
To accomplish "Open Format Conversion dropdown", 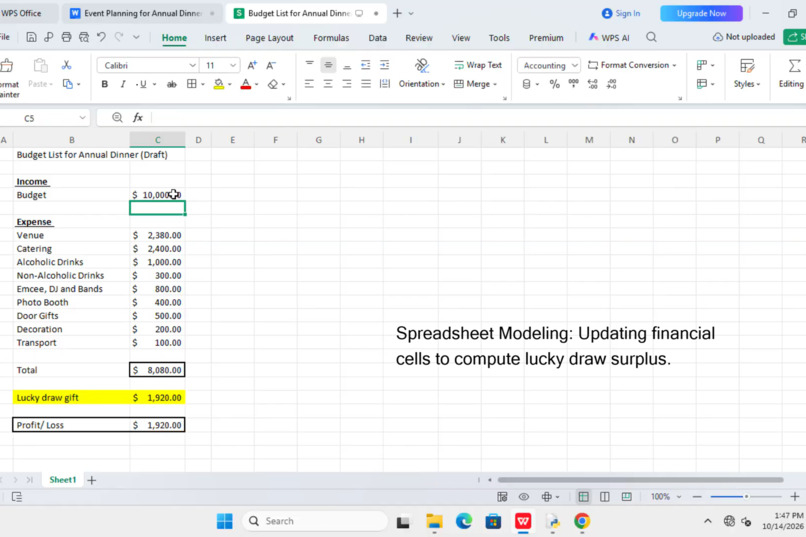I will 632,65.
